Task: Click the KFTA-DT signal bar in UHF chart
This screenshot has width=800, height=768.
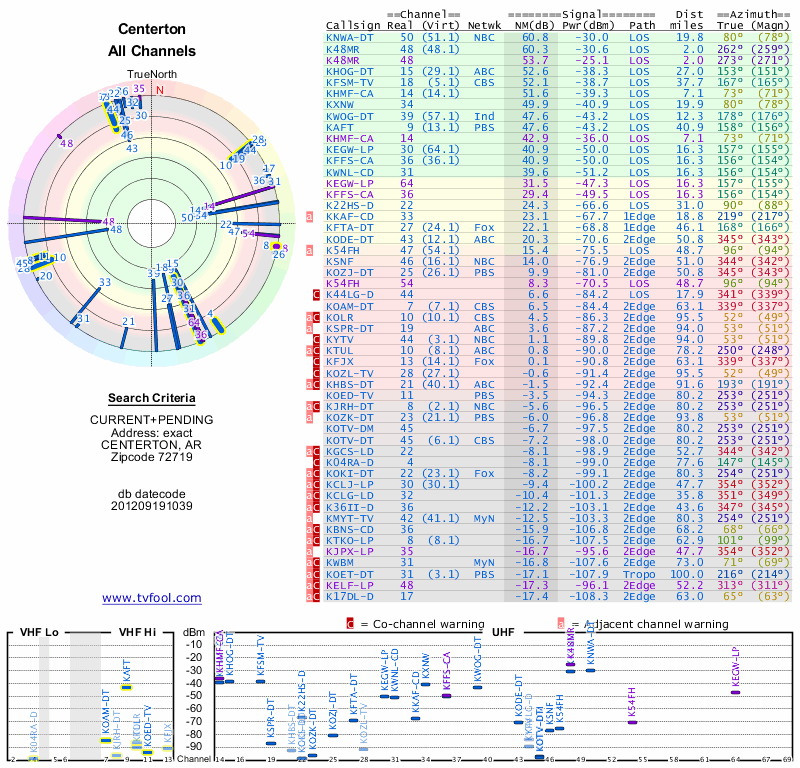Action: pyautogui.click(x=354, y=720)
